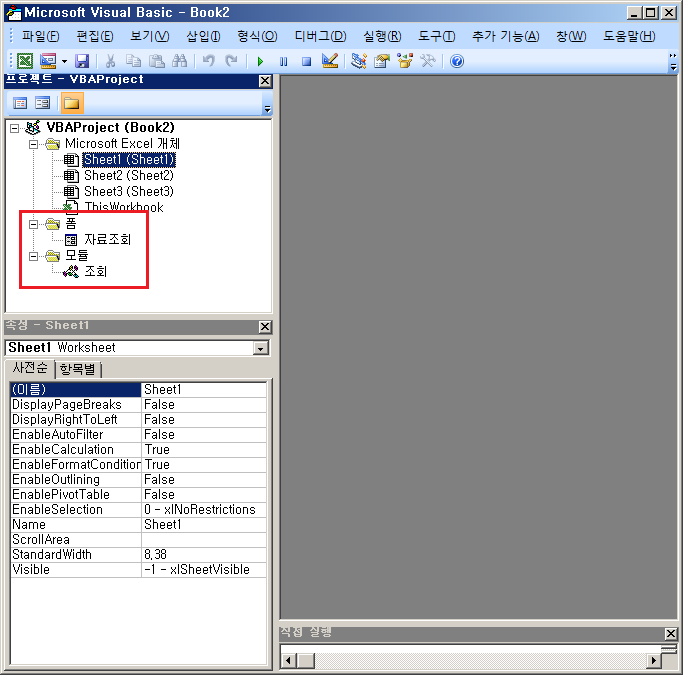Screen dimensions: 683x675
Task: Click the immediate window right scroll arrow
Action: (x=653, y=660)
